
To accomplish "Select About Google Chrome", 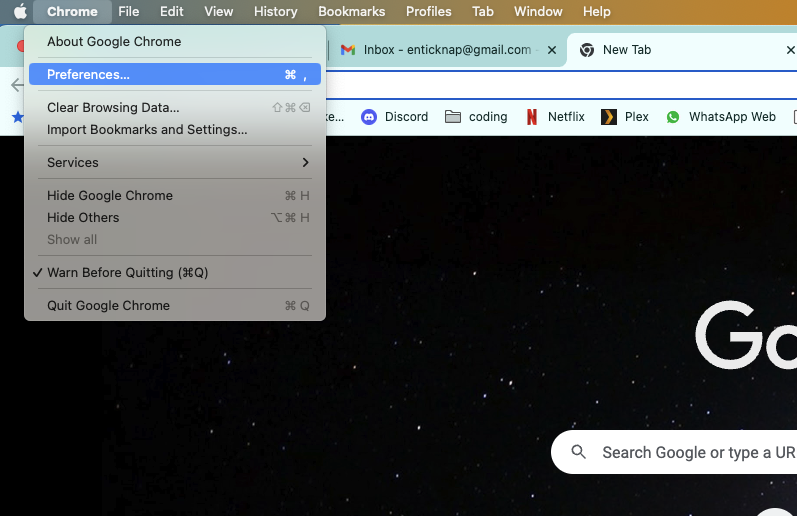I will [175, 42].
